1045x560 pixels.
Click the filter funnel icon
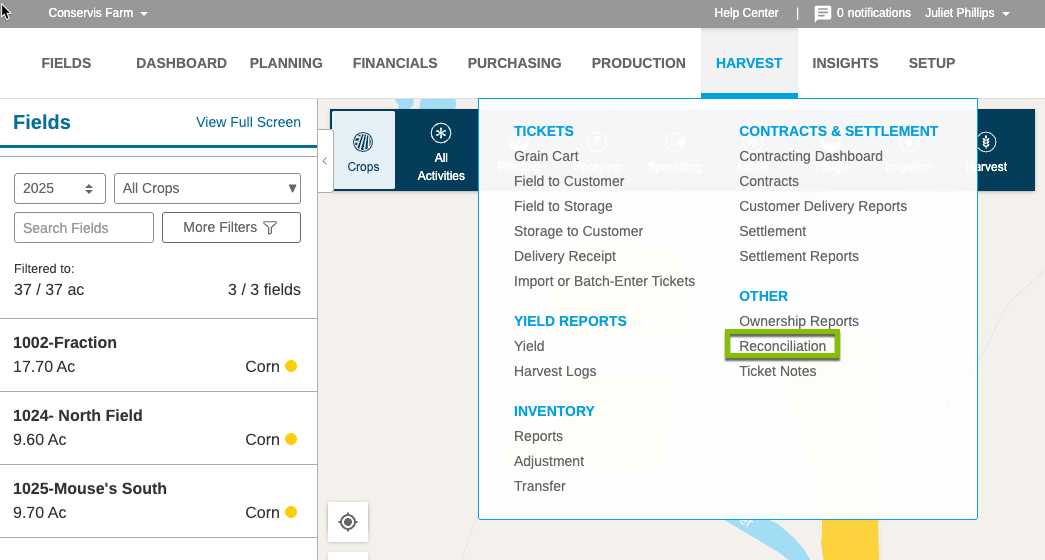(269, 228)
